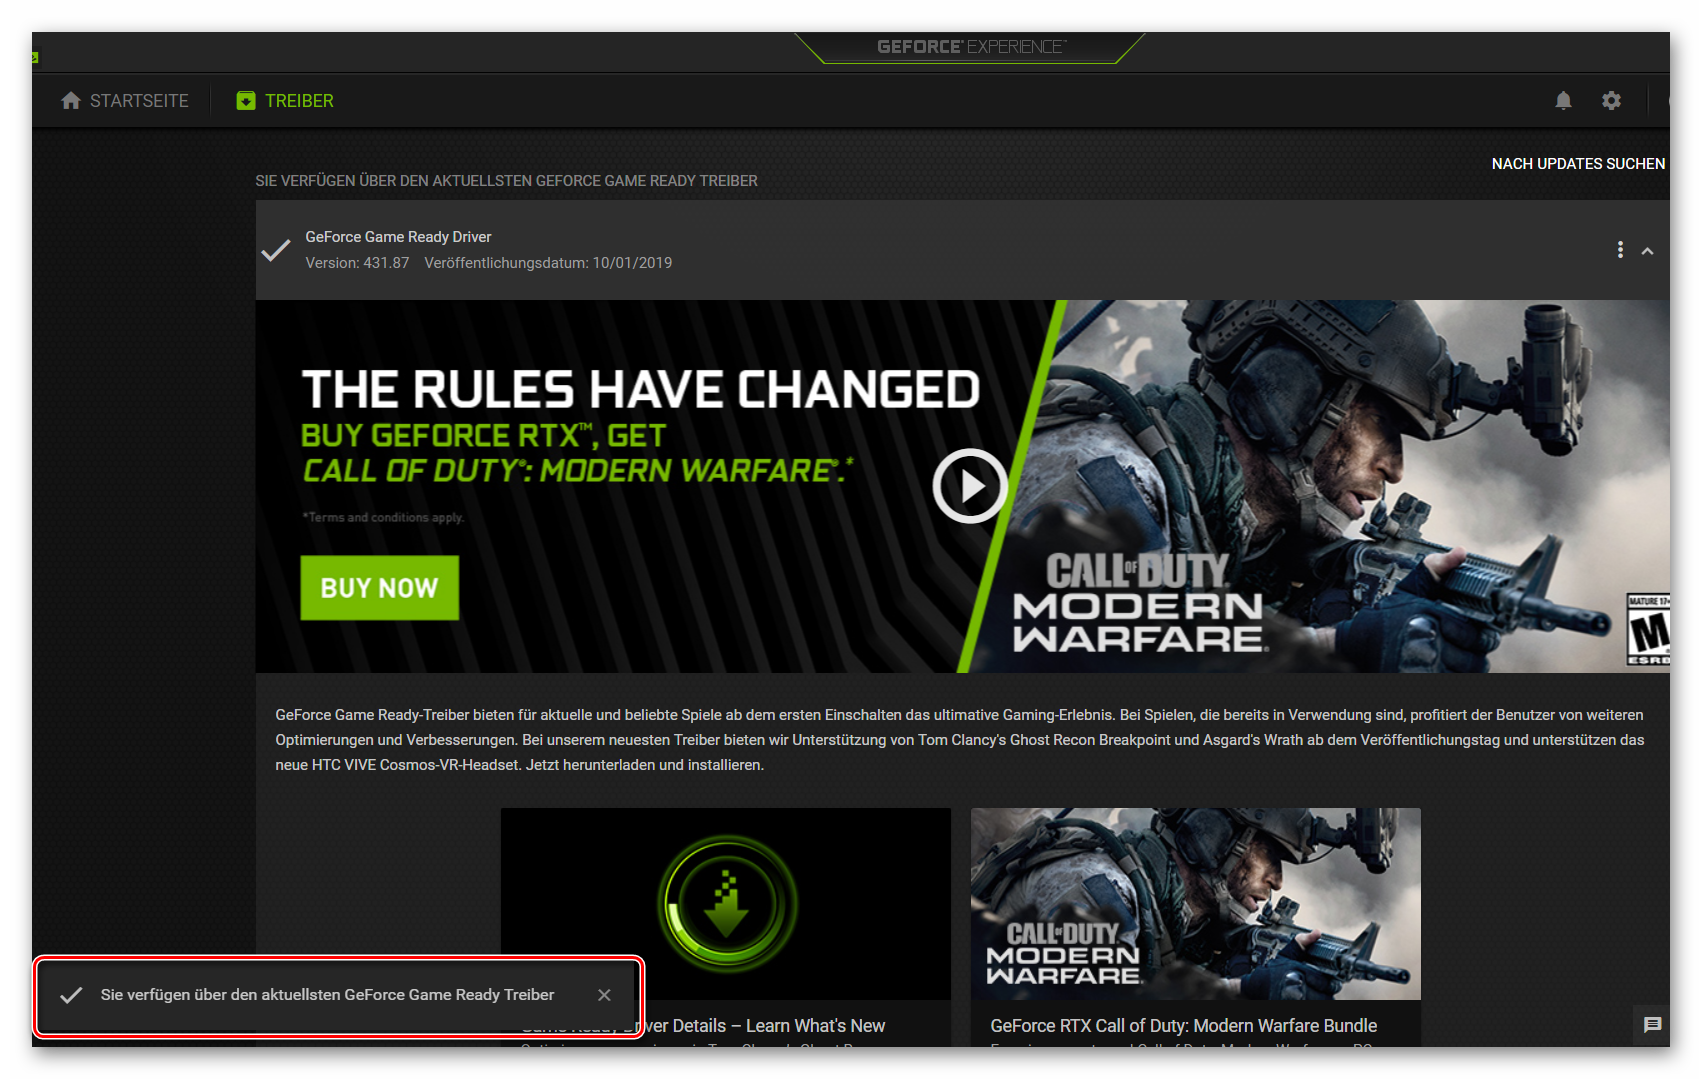Click the heading 'Sie verfügen über den aktuellsten GeForce Game Ready Treiber'
The height and width of the screenshot is (1079, 1702).
click(506, 181)
